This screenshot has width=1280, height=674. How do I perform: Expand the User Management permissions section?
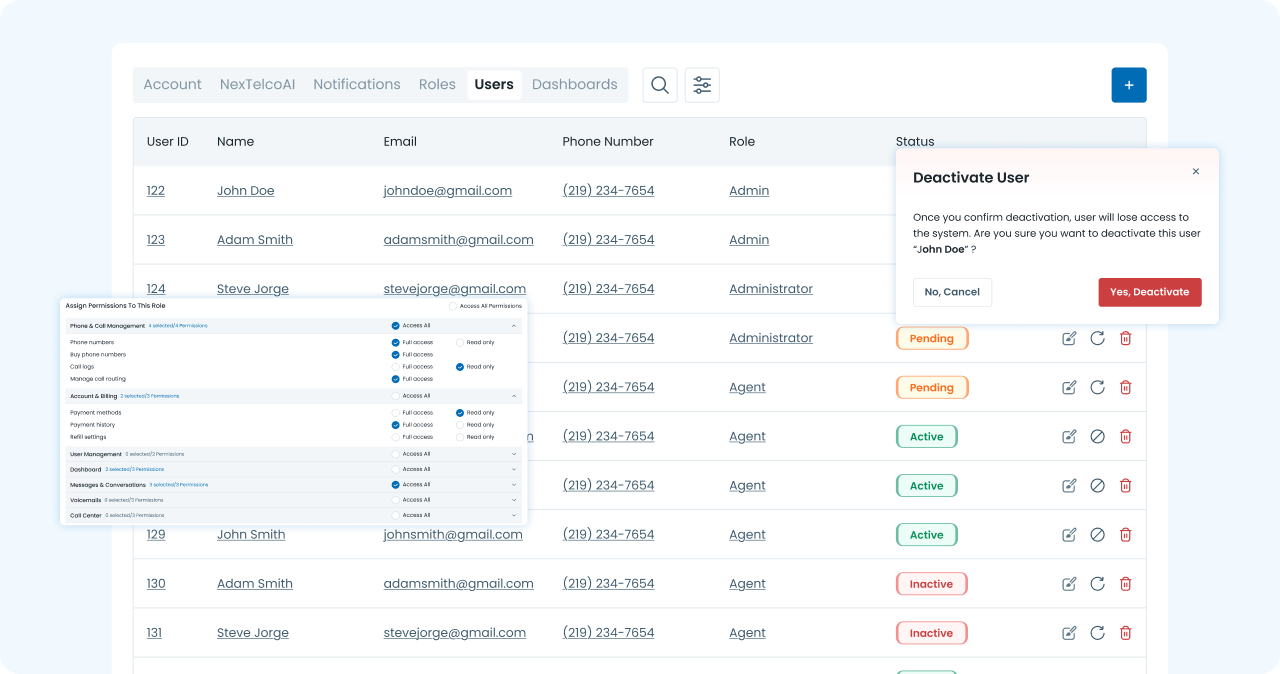[514, 454]
